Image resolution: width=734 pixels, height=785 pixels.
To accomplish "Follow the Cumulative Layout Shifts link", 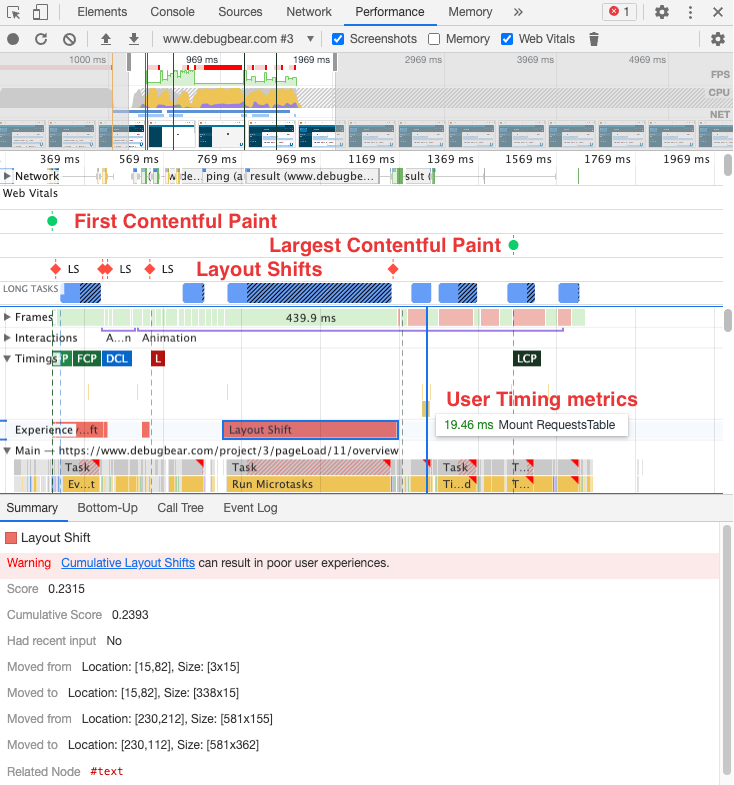I will (128, 563).
